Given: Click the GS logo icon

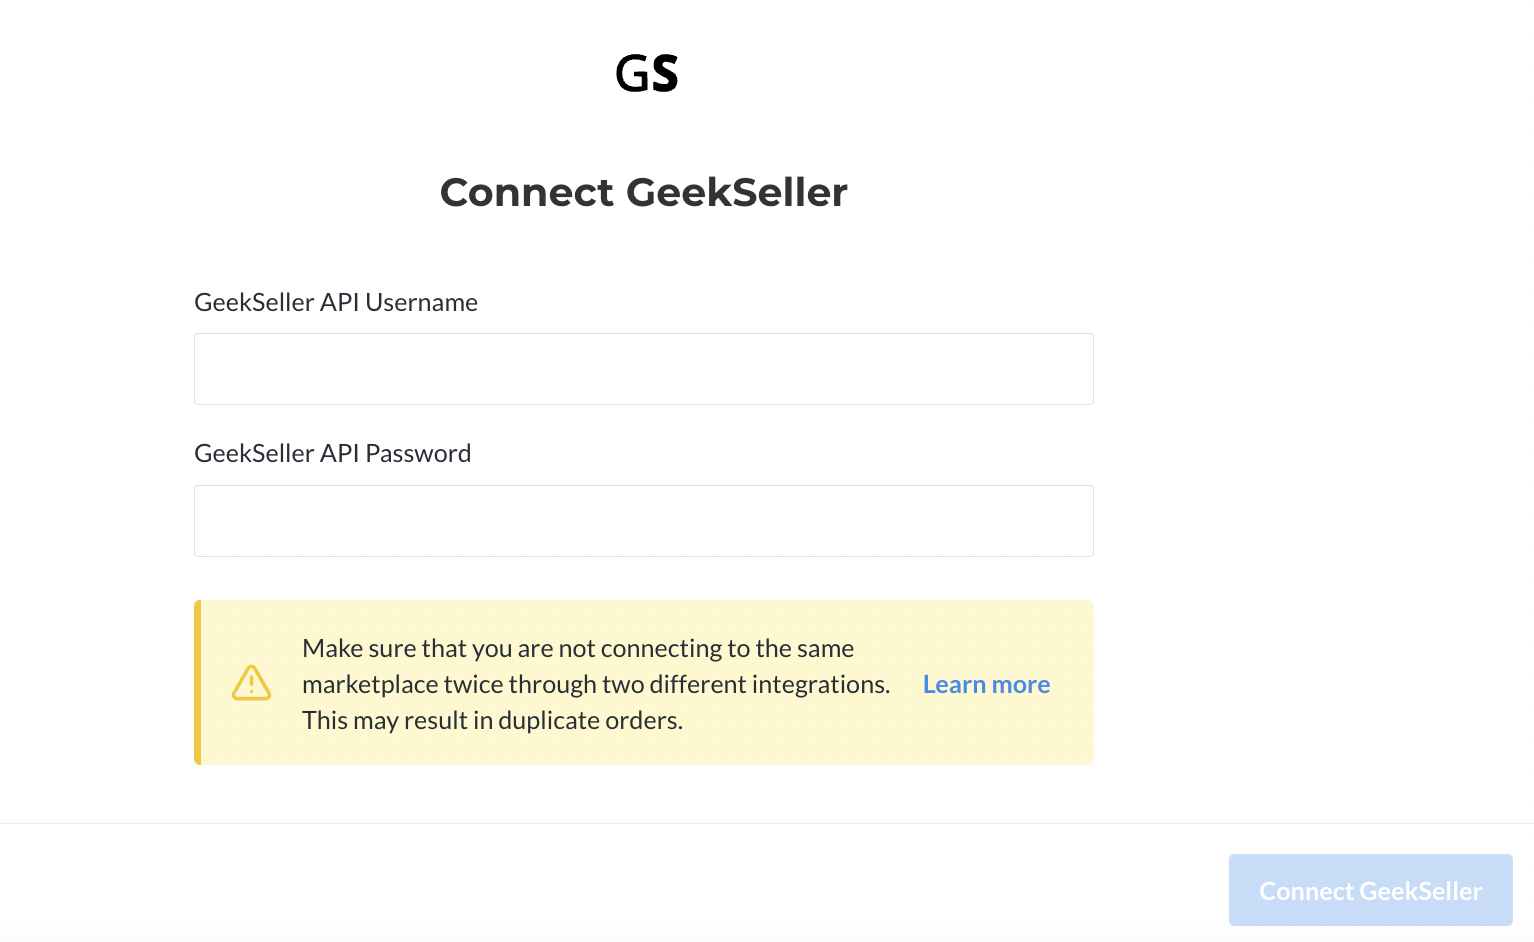Looking at the screenshot, I should tap(647, 73).
